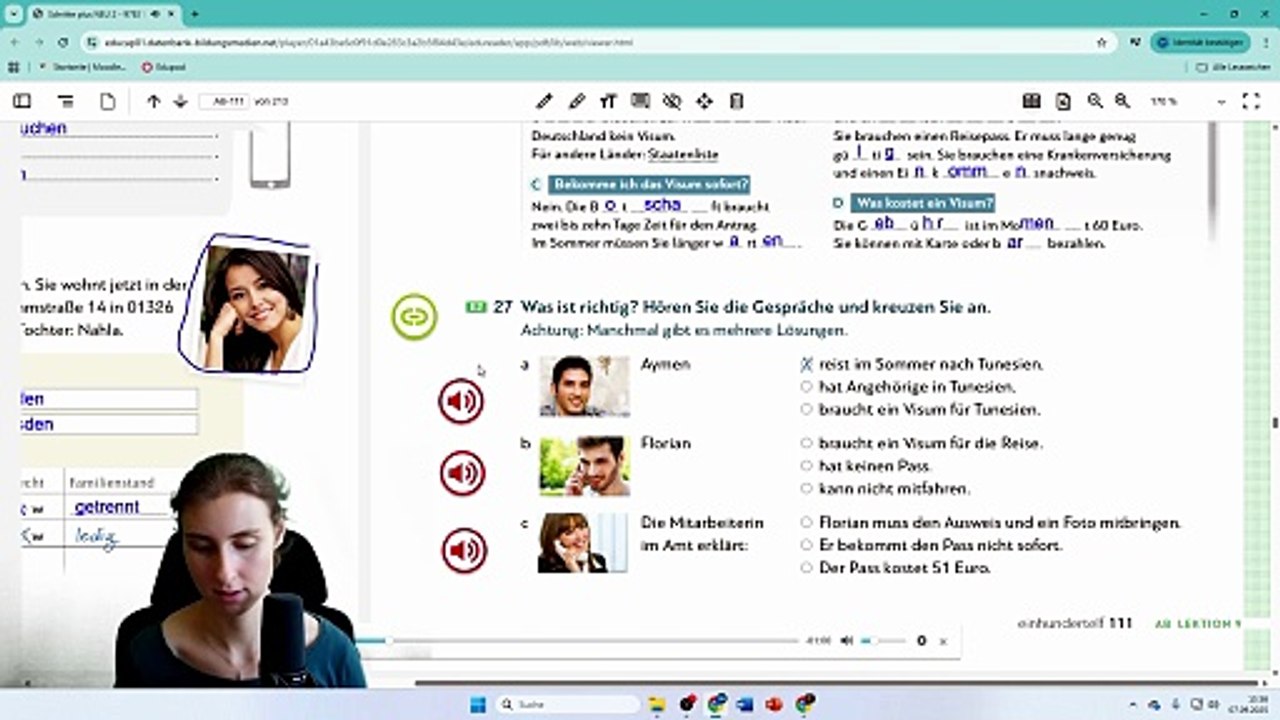
Task: Mute the audio player speaker icon
Action: (846, 640)
